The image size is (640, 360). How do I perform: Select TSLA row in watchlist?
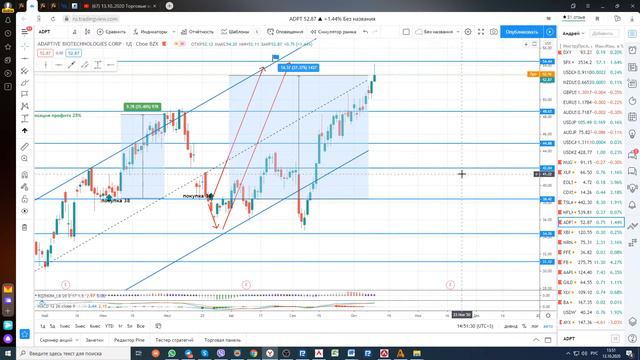pos(591,202)
